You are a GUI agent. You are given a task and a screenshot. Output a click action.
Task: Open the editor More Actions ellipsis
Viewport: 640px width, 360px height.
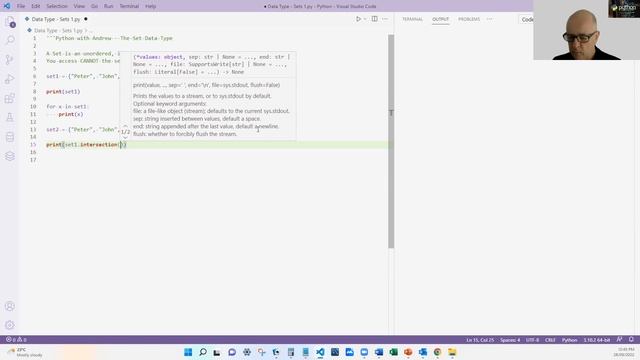pyautogui.click(x=385, y=19)
